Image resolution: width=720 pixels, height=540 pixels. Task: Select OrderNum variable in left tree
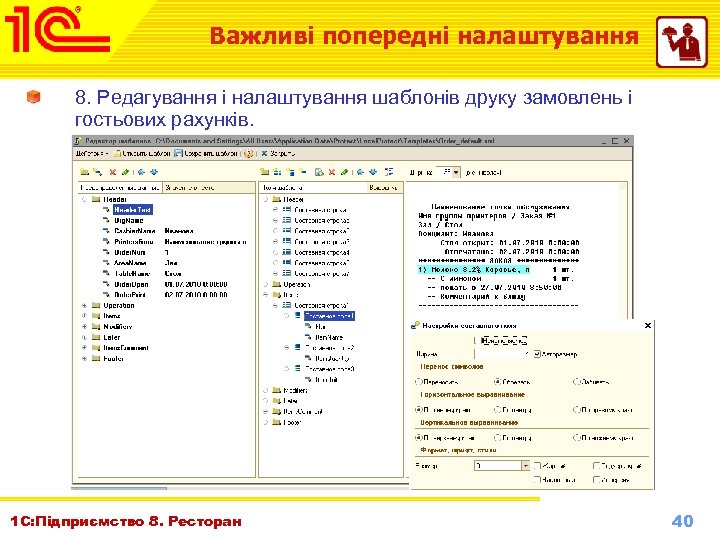click(129, 252)
